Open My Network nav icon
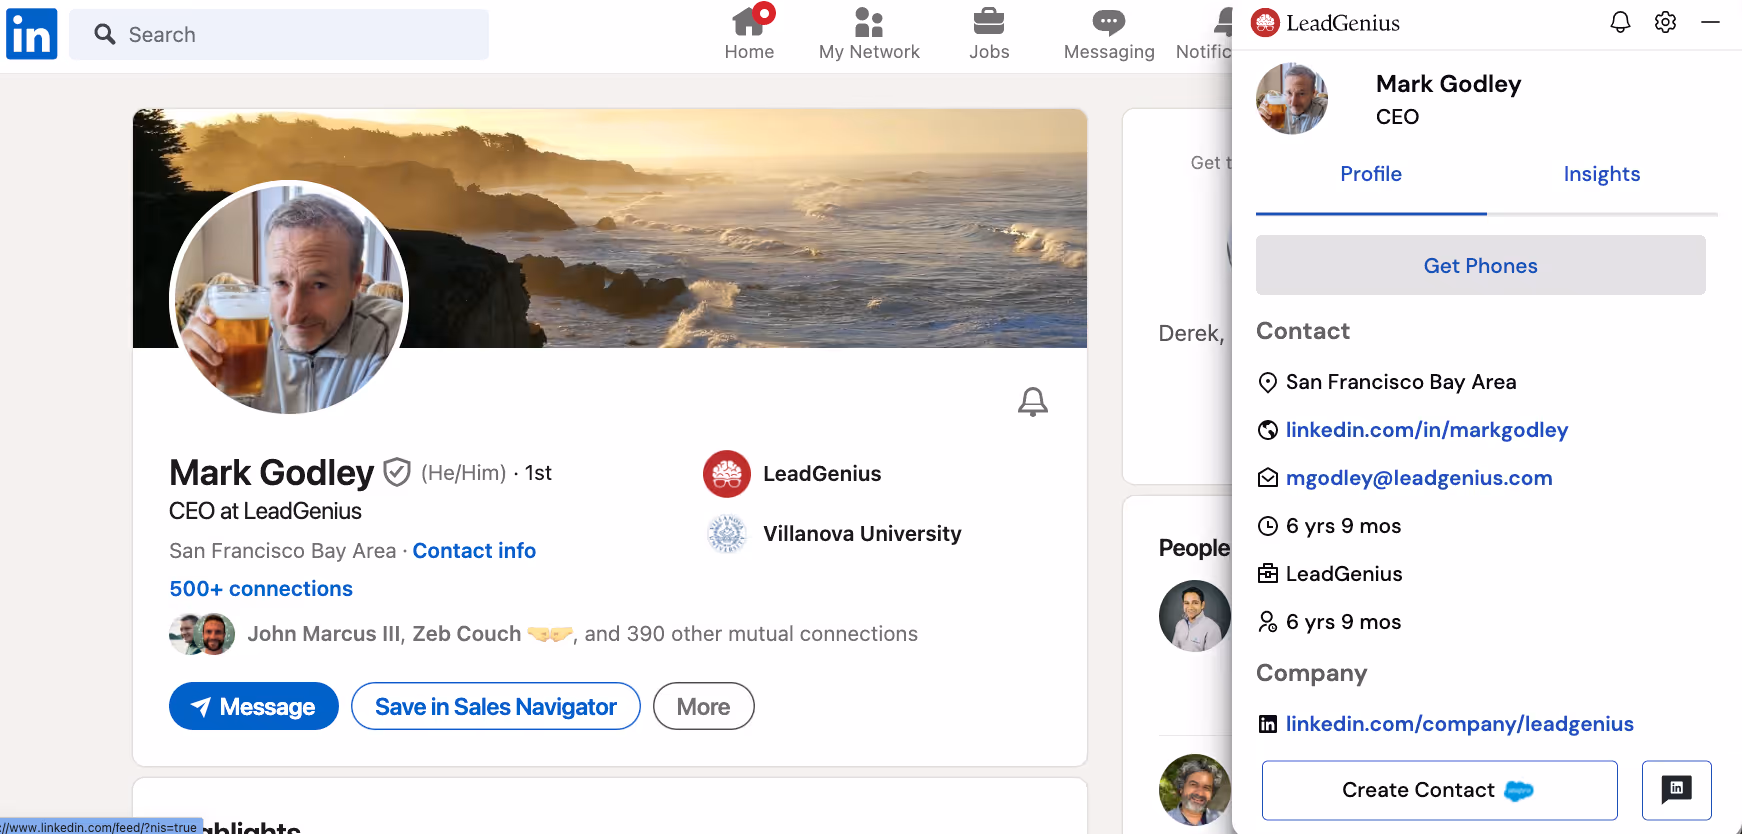This screenshot has height=834, width=1742. point(869,22)
